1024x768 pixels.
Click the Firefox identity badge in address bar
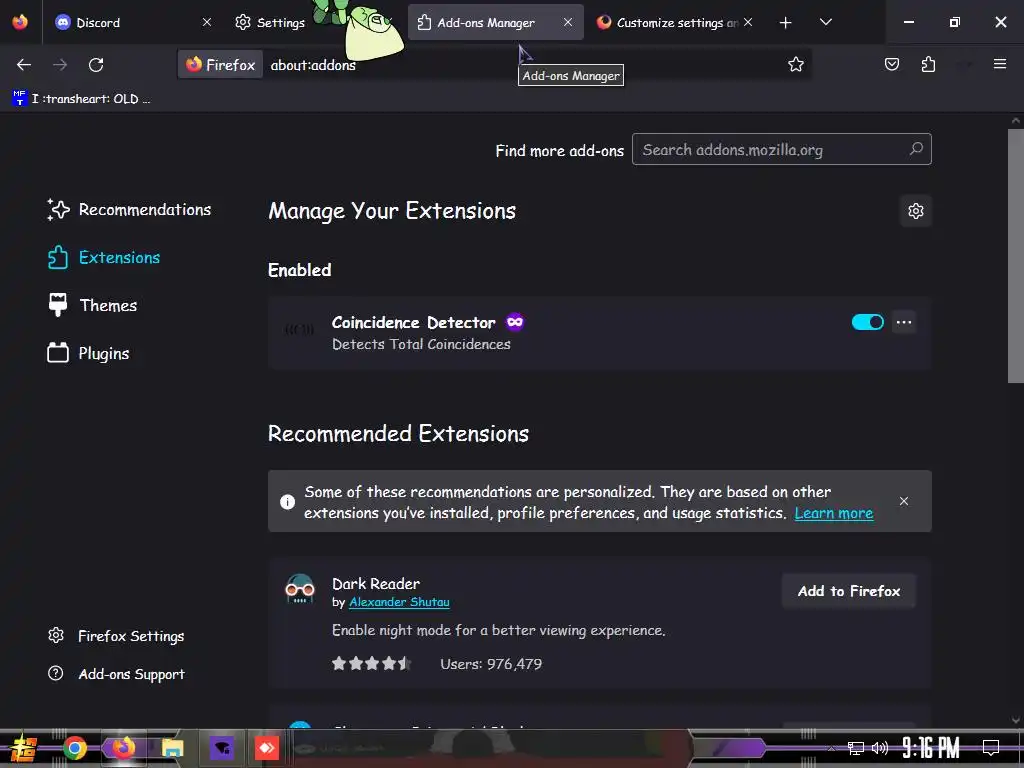pos(220,65)
